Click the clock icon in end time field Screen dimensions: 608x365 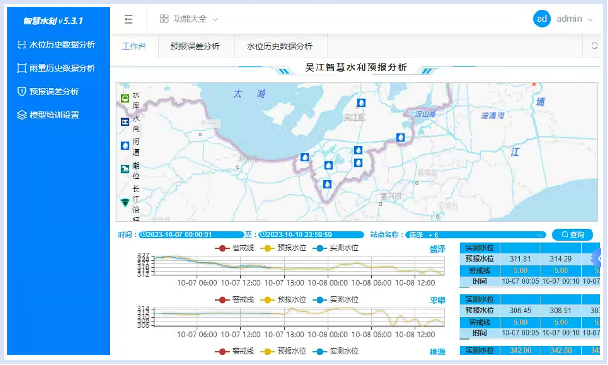coord(263,235)
